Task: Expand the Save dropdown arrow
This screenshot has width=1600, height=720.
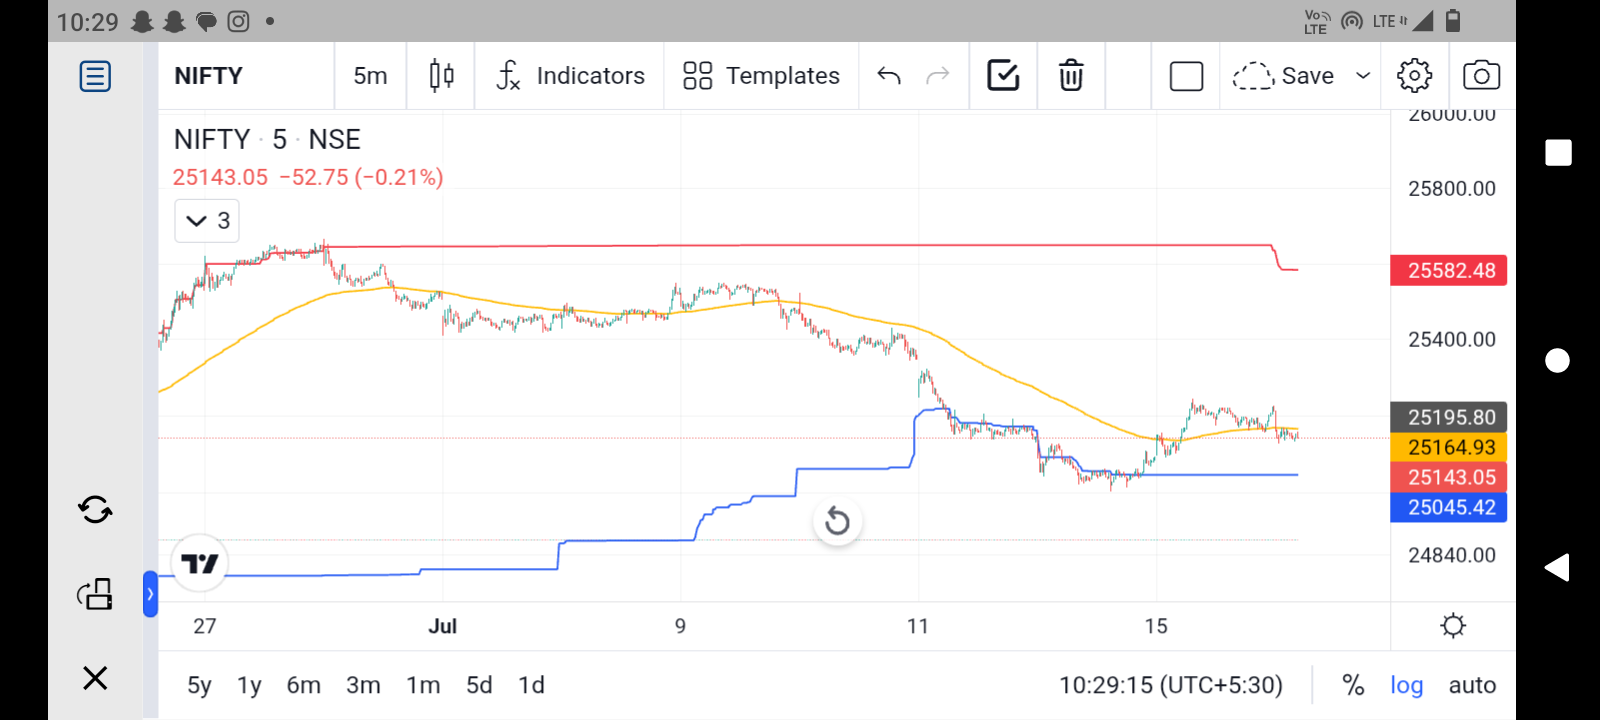Action: coord(1363,76)
